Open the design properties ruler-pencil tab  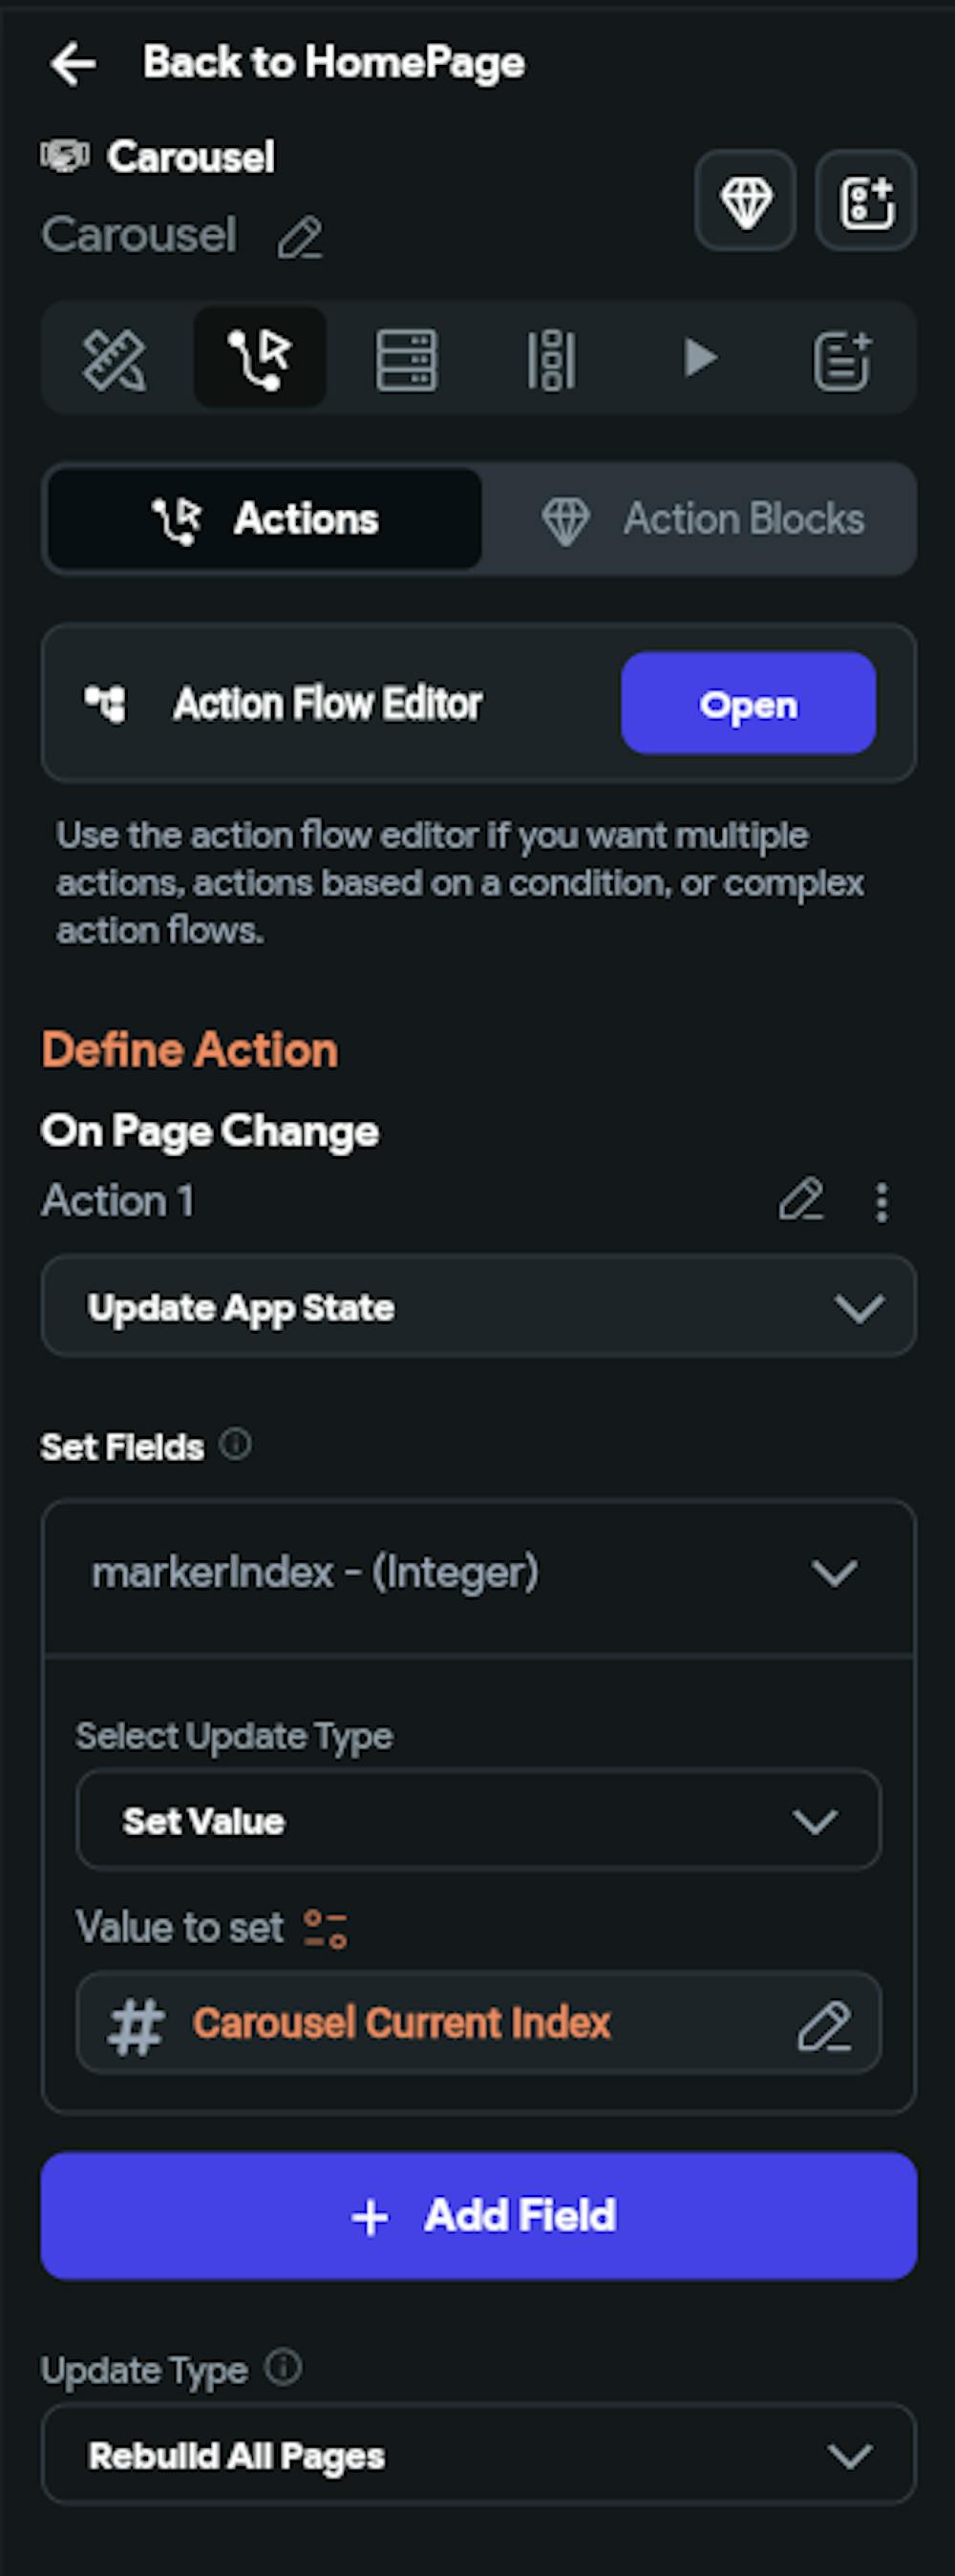(x=114, y=359)
